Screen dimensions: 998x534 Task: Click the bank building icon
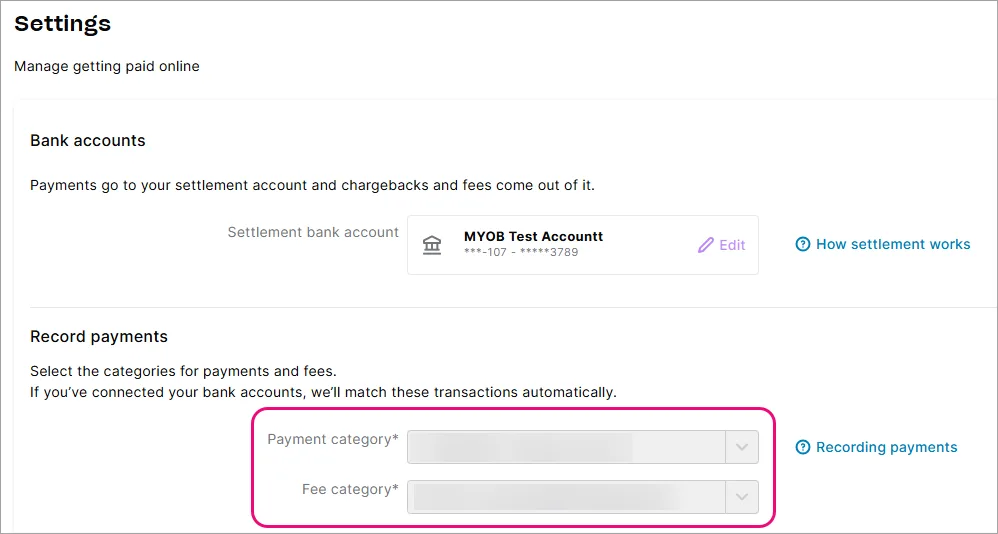pyautogui.click(x=432, y=245)
